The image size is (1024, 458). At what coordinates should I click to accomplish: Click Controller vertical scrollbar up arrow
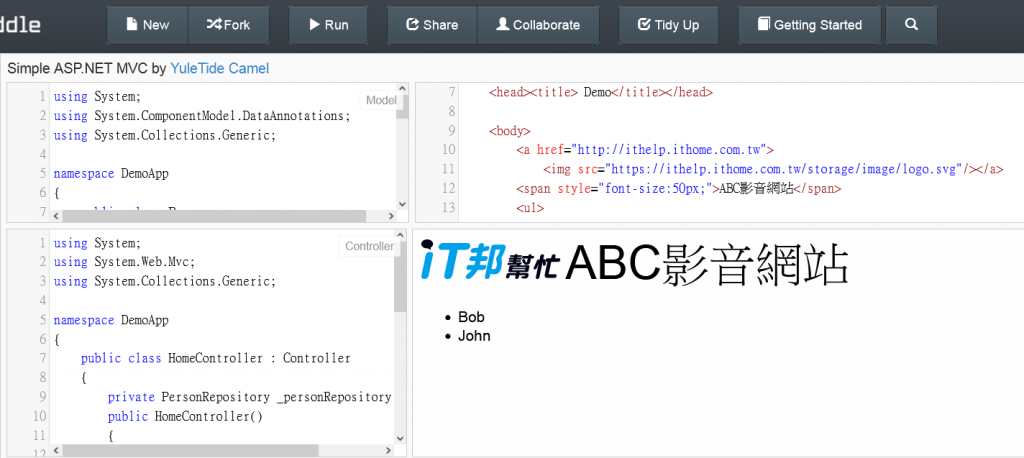coord(400,236)
